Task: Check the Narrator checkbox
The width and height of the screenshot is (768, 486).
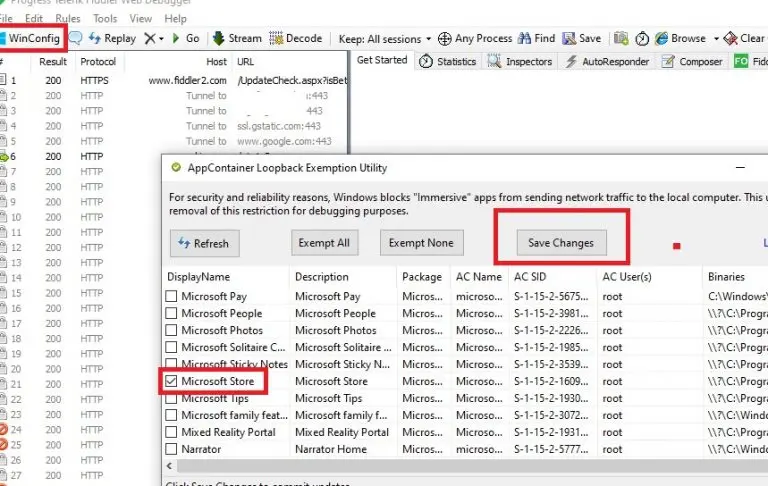Action: (x=171, y=449)
